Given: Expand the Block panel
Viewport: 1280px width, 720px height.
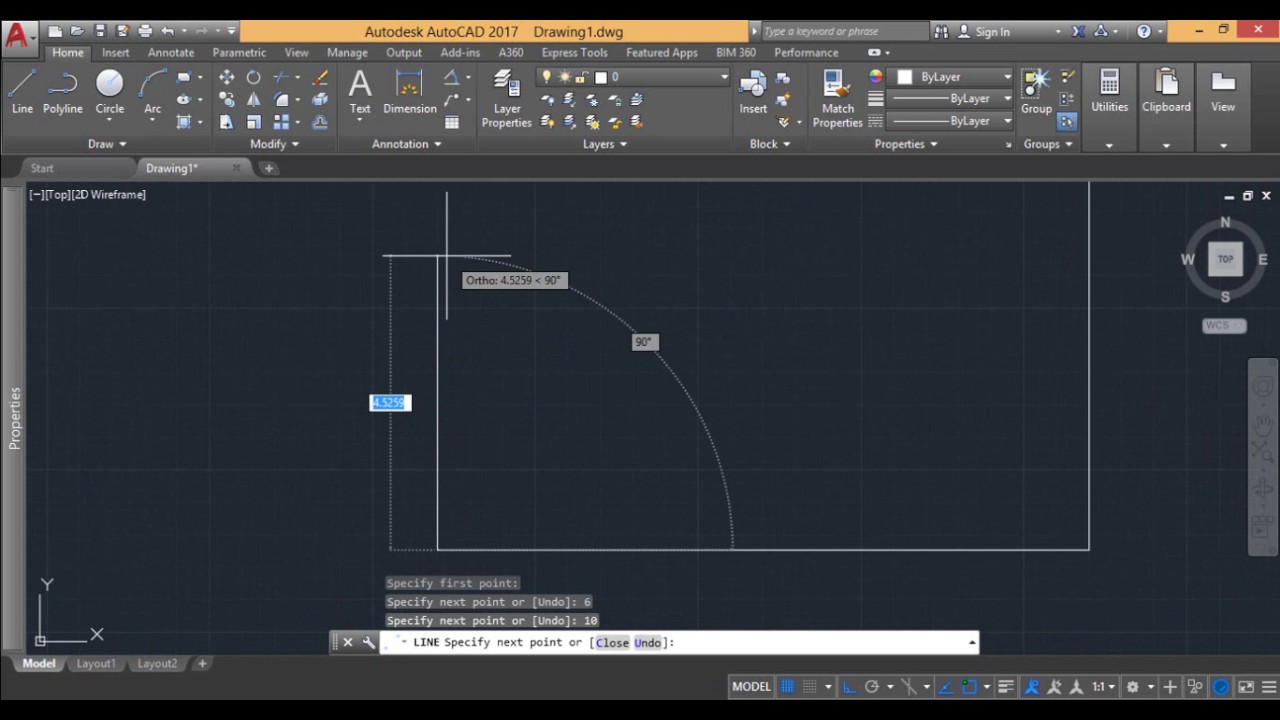Looking at the screenshot, I should [x=770, y=144].
